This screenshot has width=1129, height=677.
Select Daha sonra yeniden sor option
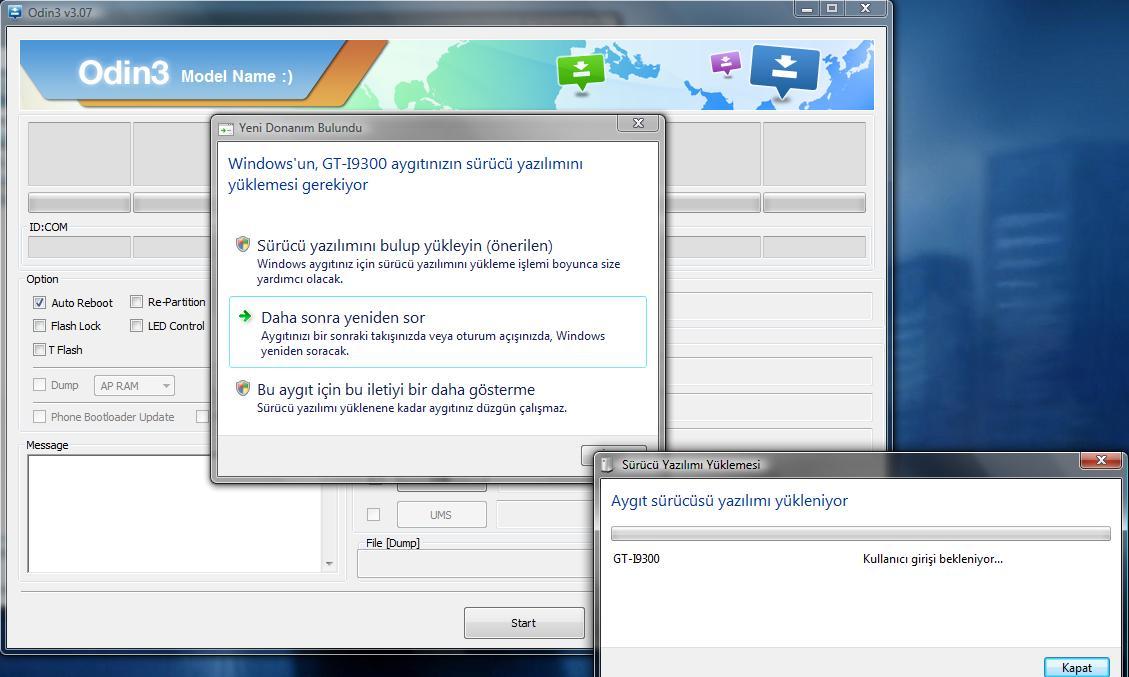click(x=438, y=332)
